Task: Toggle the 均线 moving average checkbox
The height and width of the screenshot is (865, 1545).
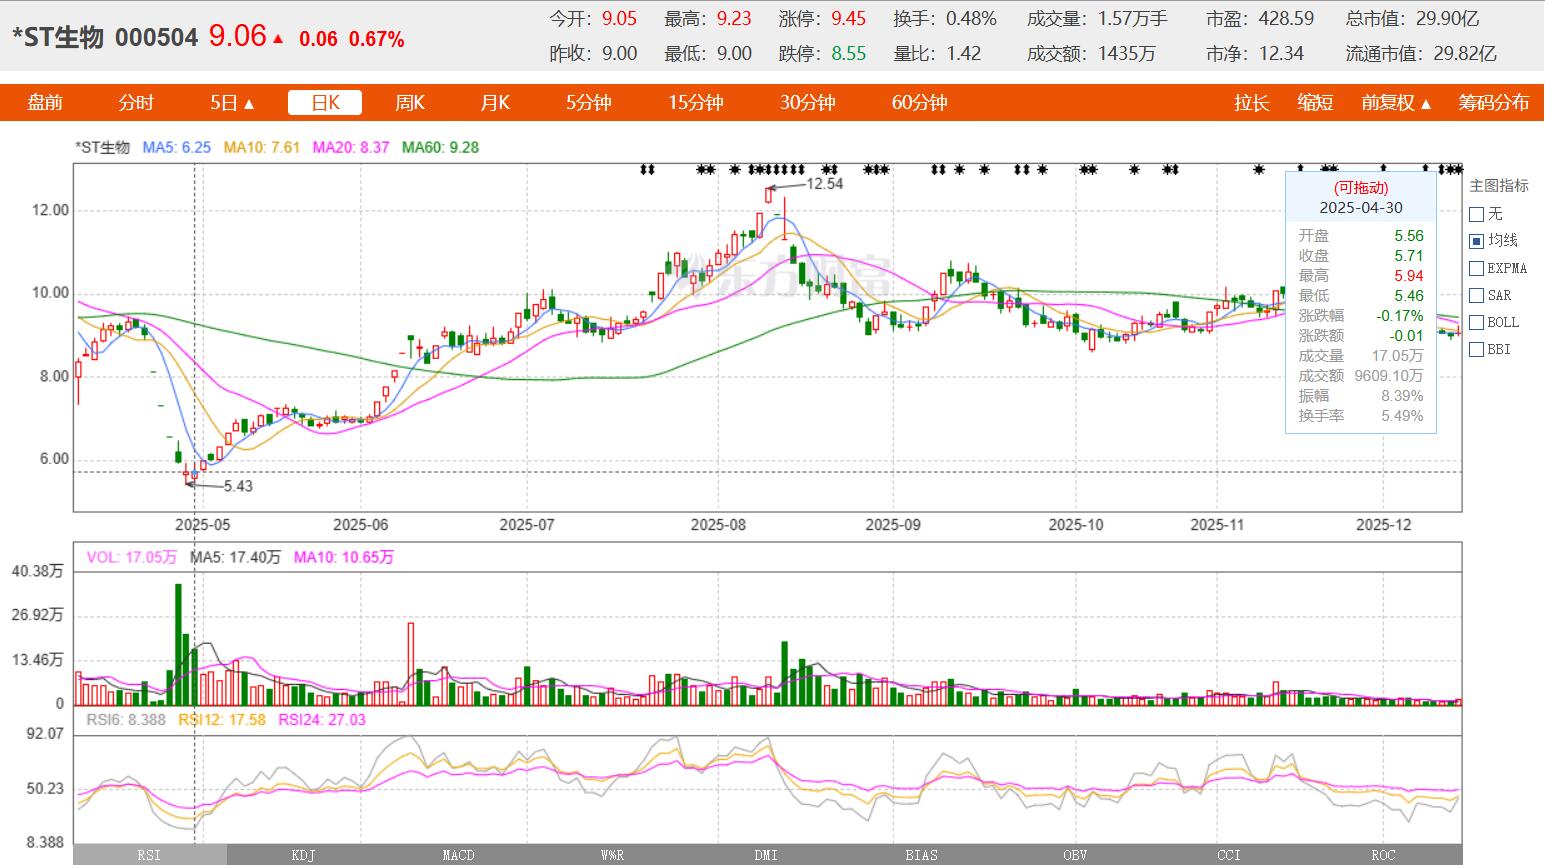Action: pos(1476,241)
